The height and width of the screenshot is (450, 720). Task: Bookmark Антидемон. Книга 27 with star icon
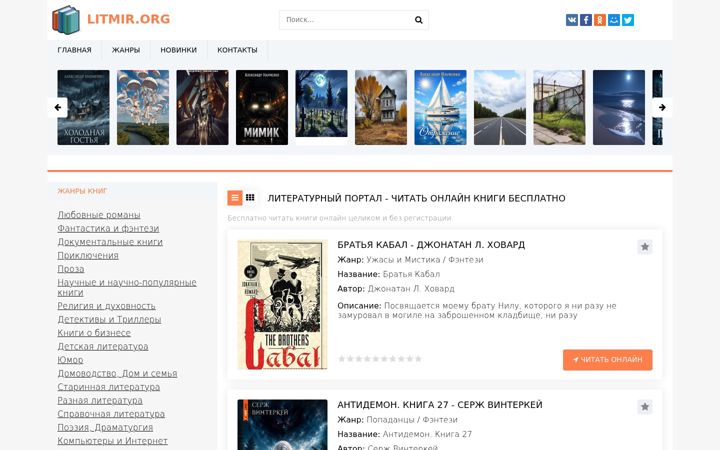click(645, 407)
